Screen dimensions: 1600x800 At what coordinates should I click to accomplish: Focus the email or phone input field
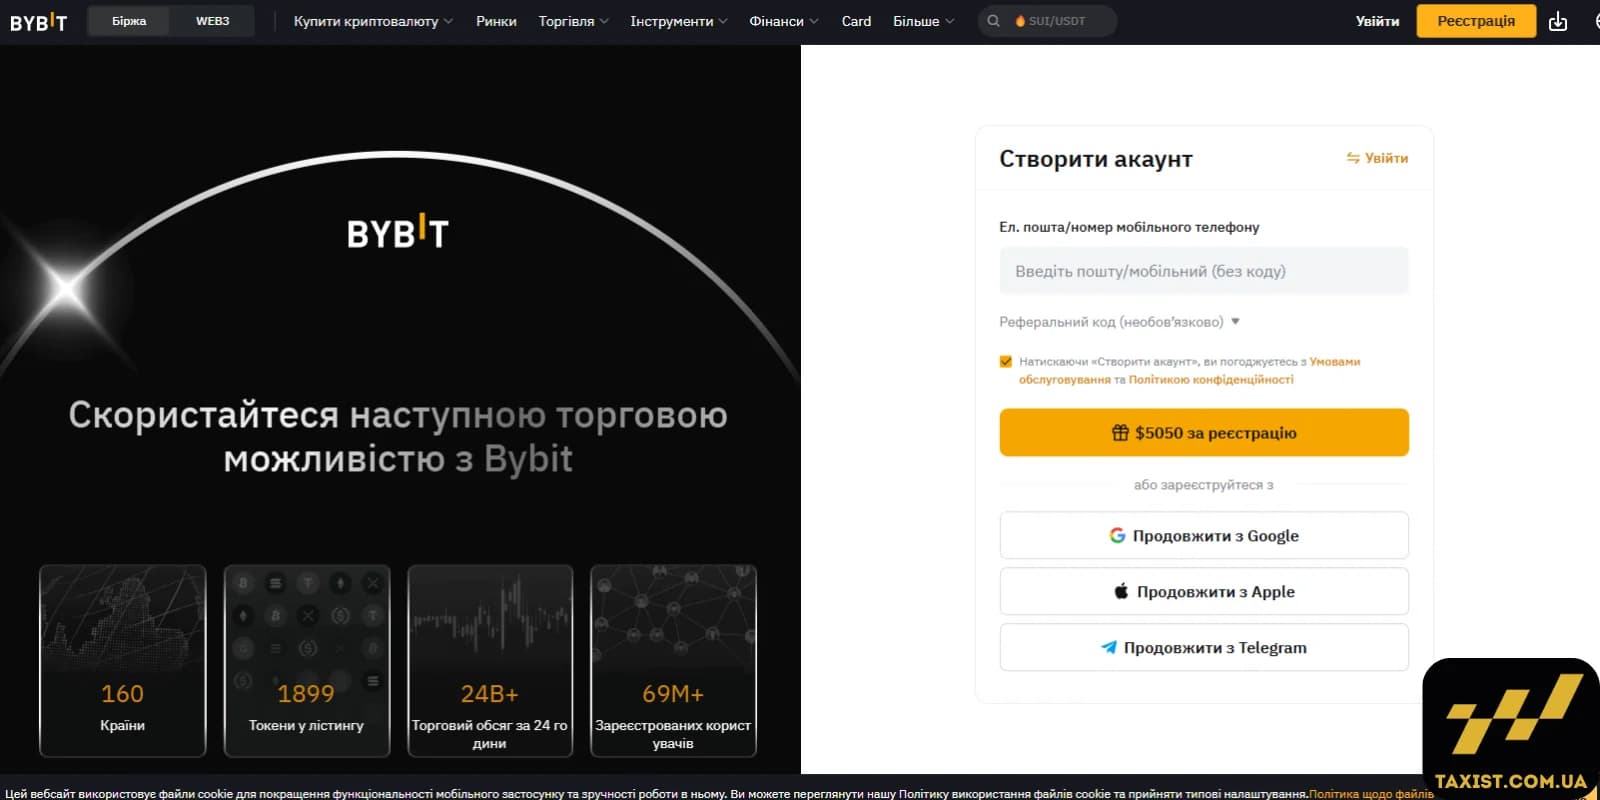coord(1204,271)
